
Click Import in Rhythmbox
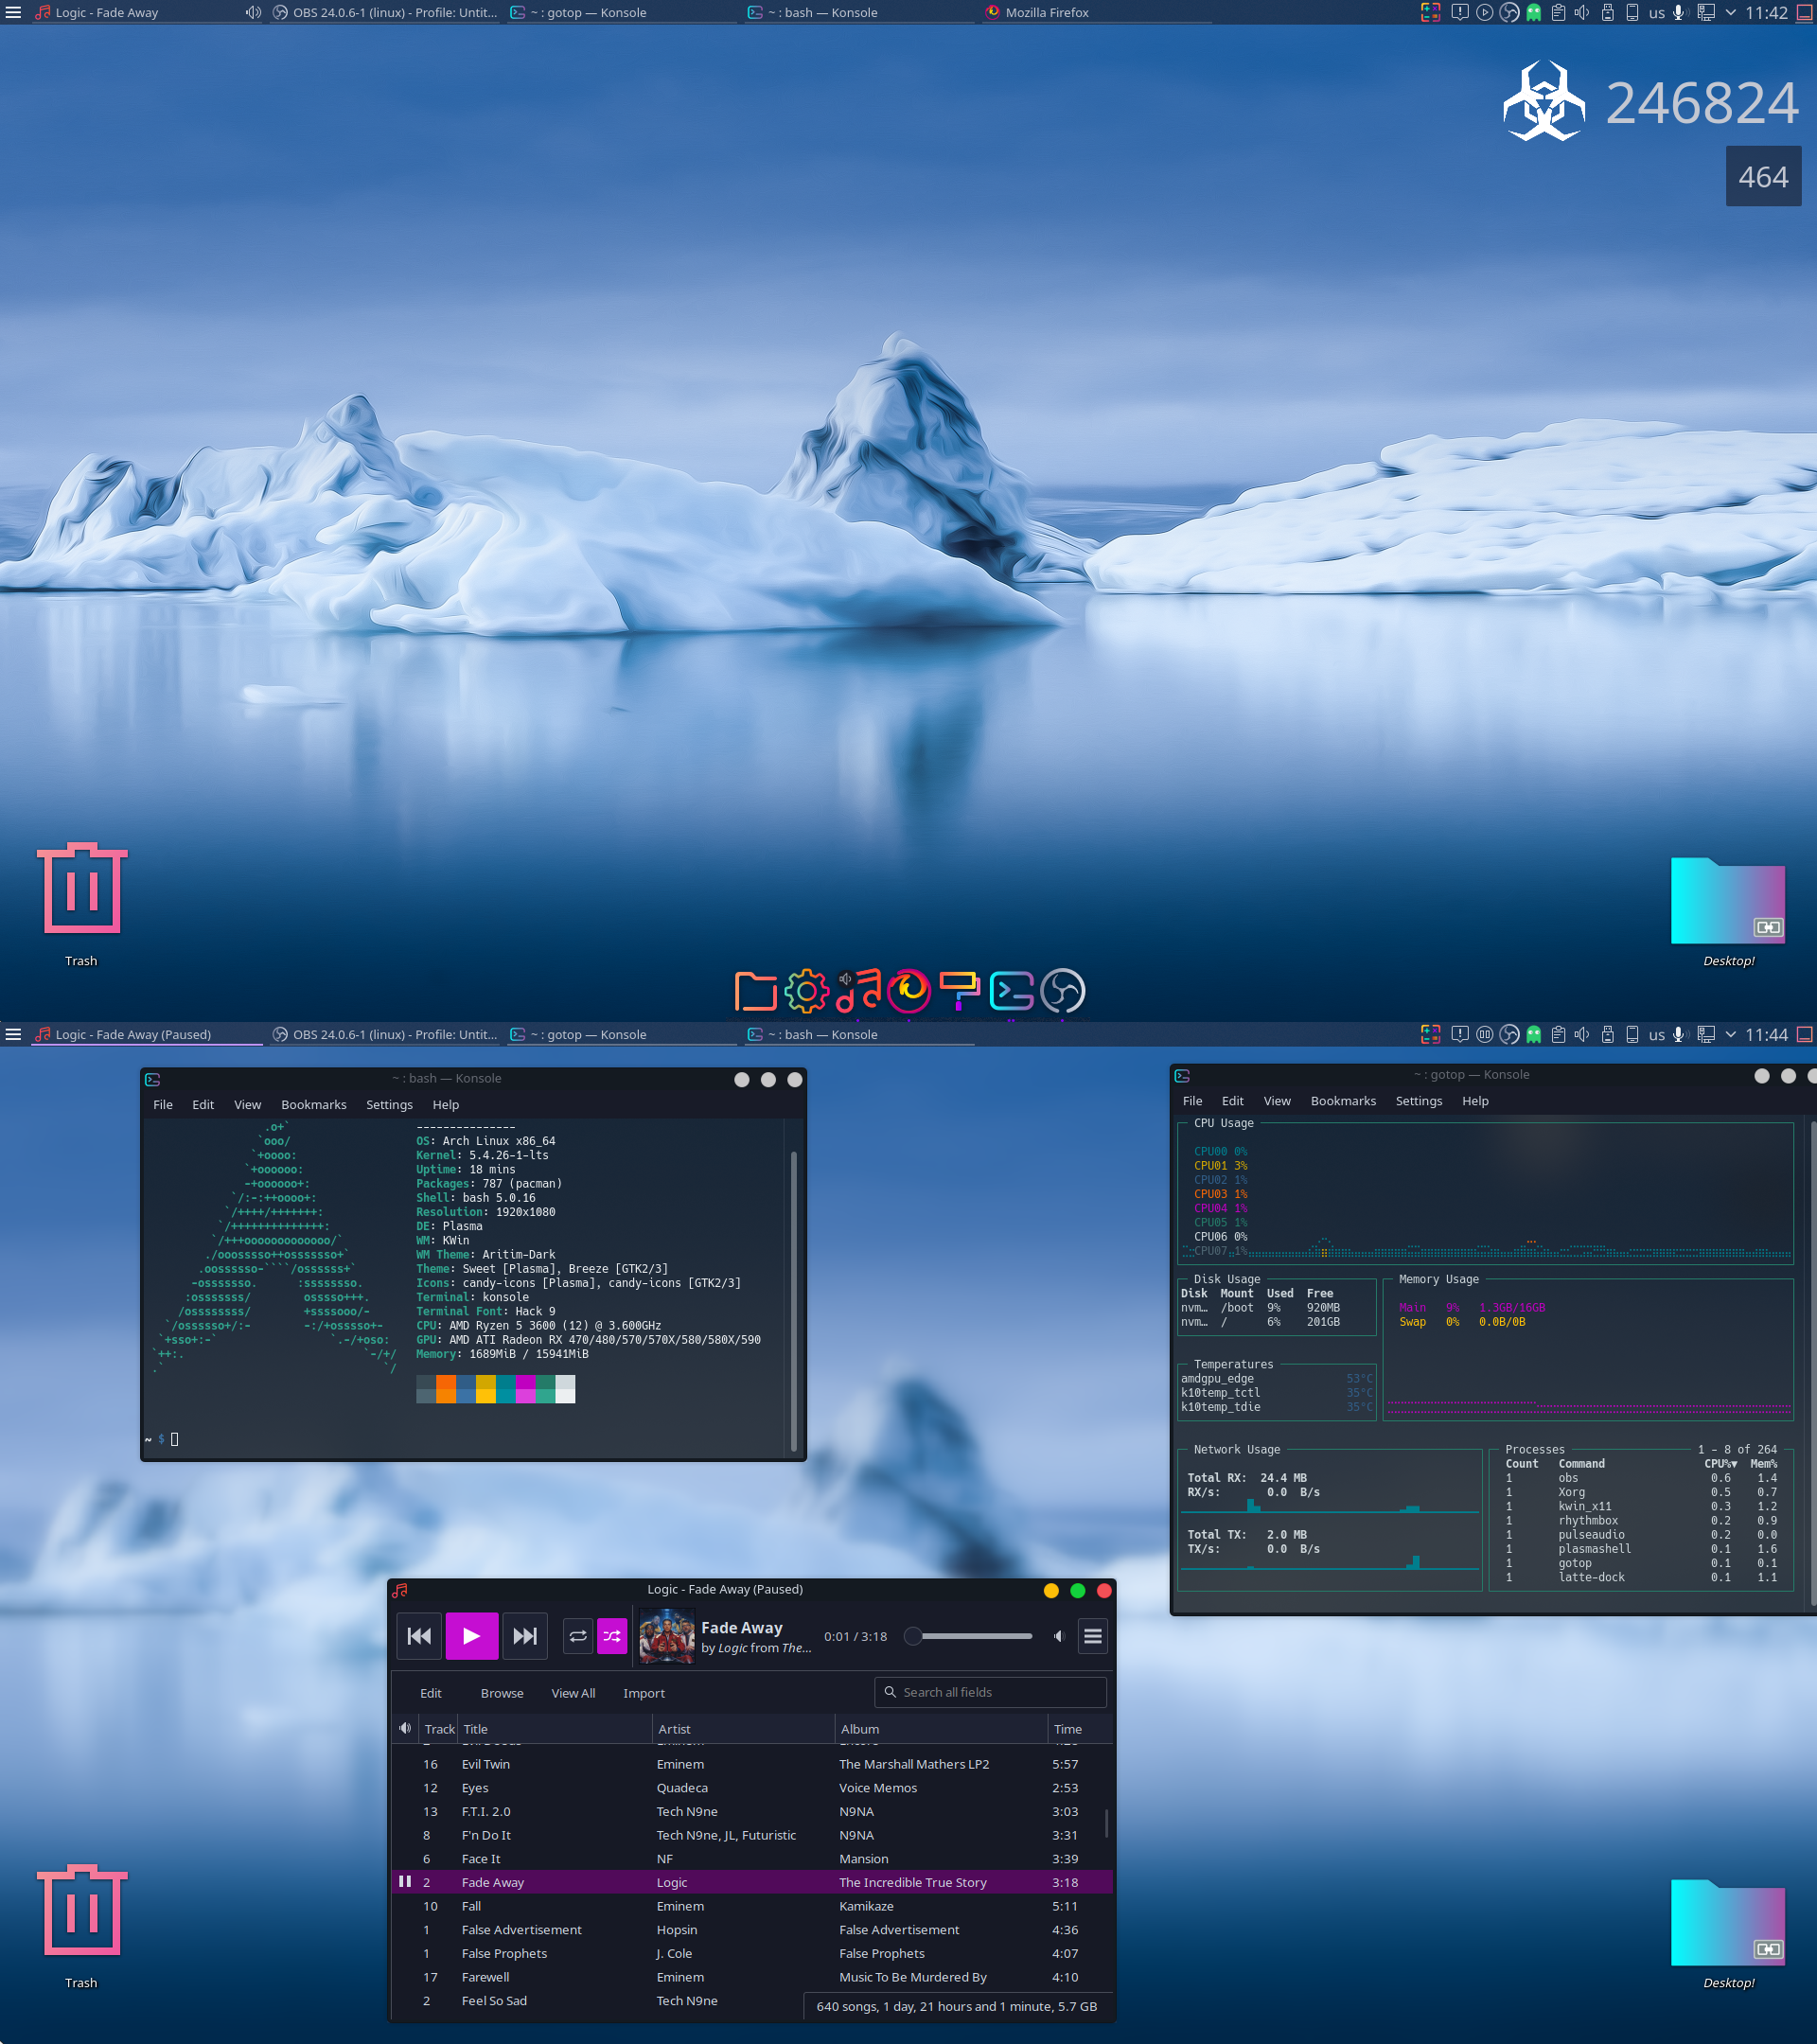644,1693
